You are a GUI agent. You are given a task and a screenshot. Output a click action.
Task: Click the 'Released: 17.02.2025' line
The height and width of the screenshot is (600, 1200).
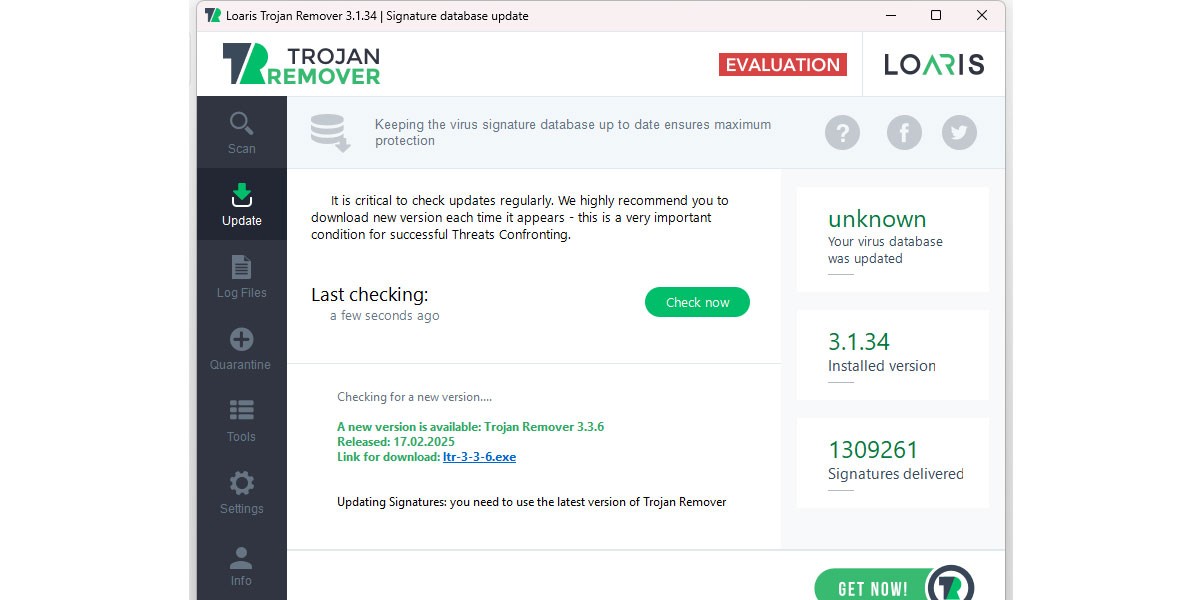click(396, 442)
